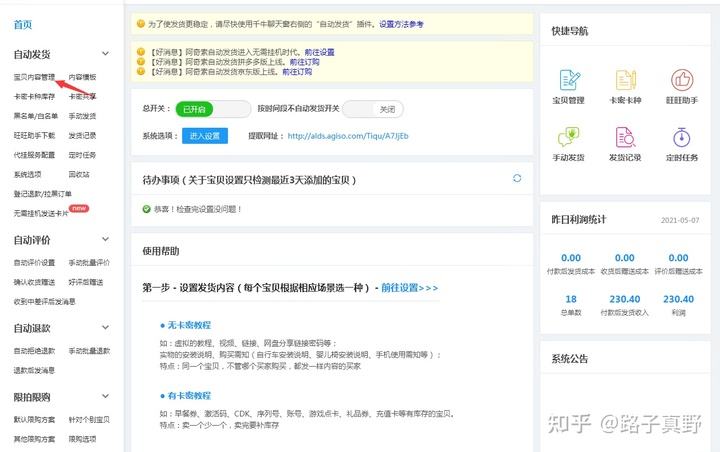This screenshot has width=720, height=452.
Task: Refresh the 待办事项 section with refresh icon
Action: click(x=517, y=178)
